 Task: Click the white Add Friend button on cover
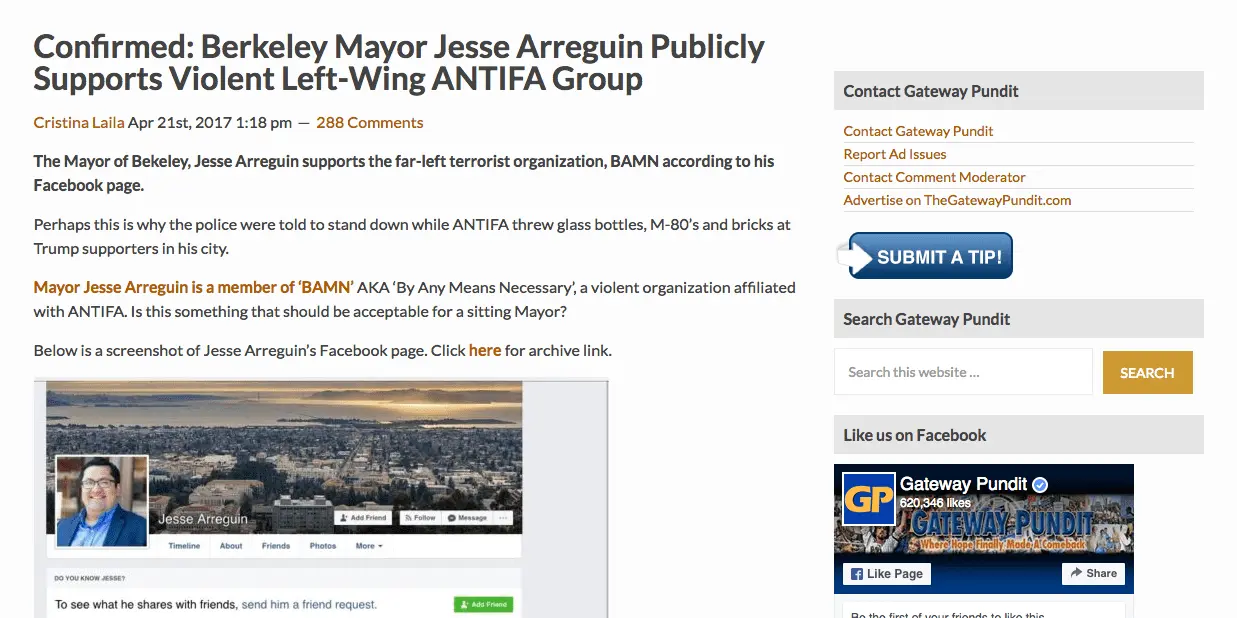click(362, 518)
